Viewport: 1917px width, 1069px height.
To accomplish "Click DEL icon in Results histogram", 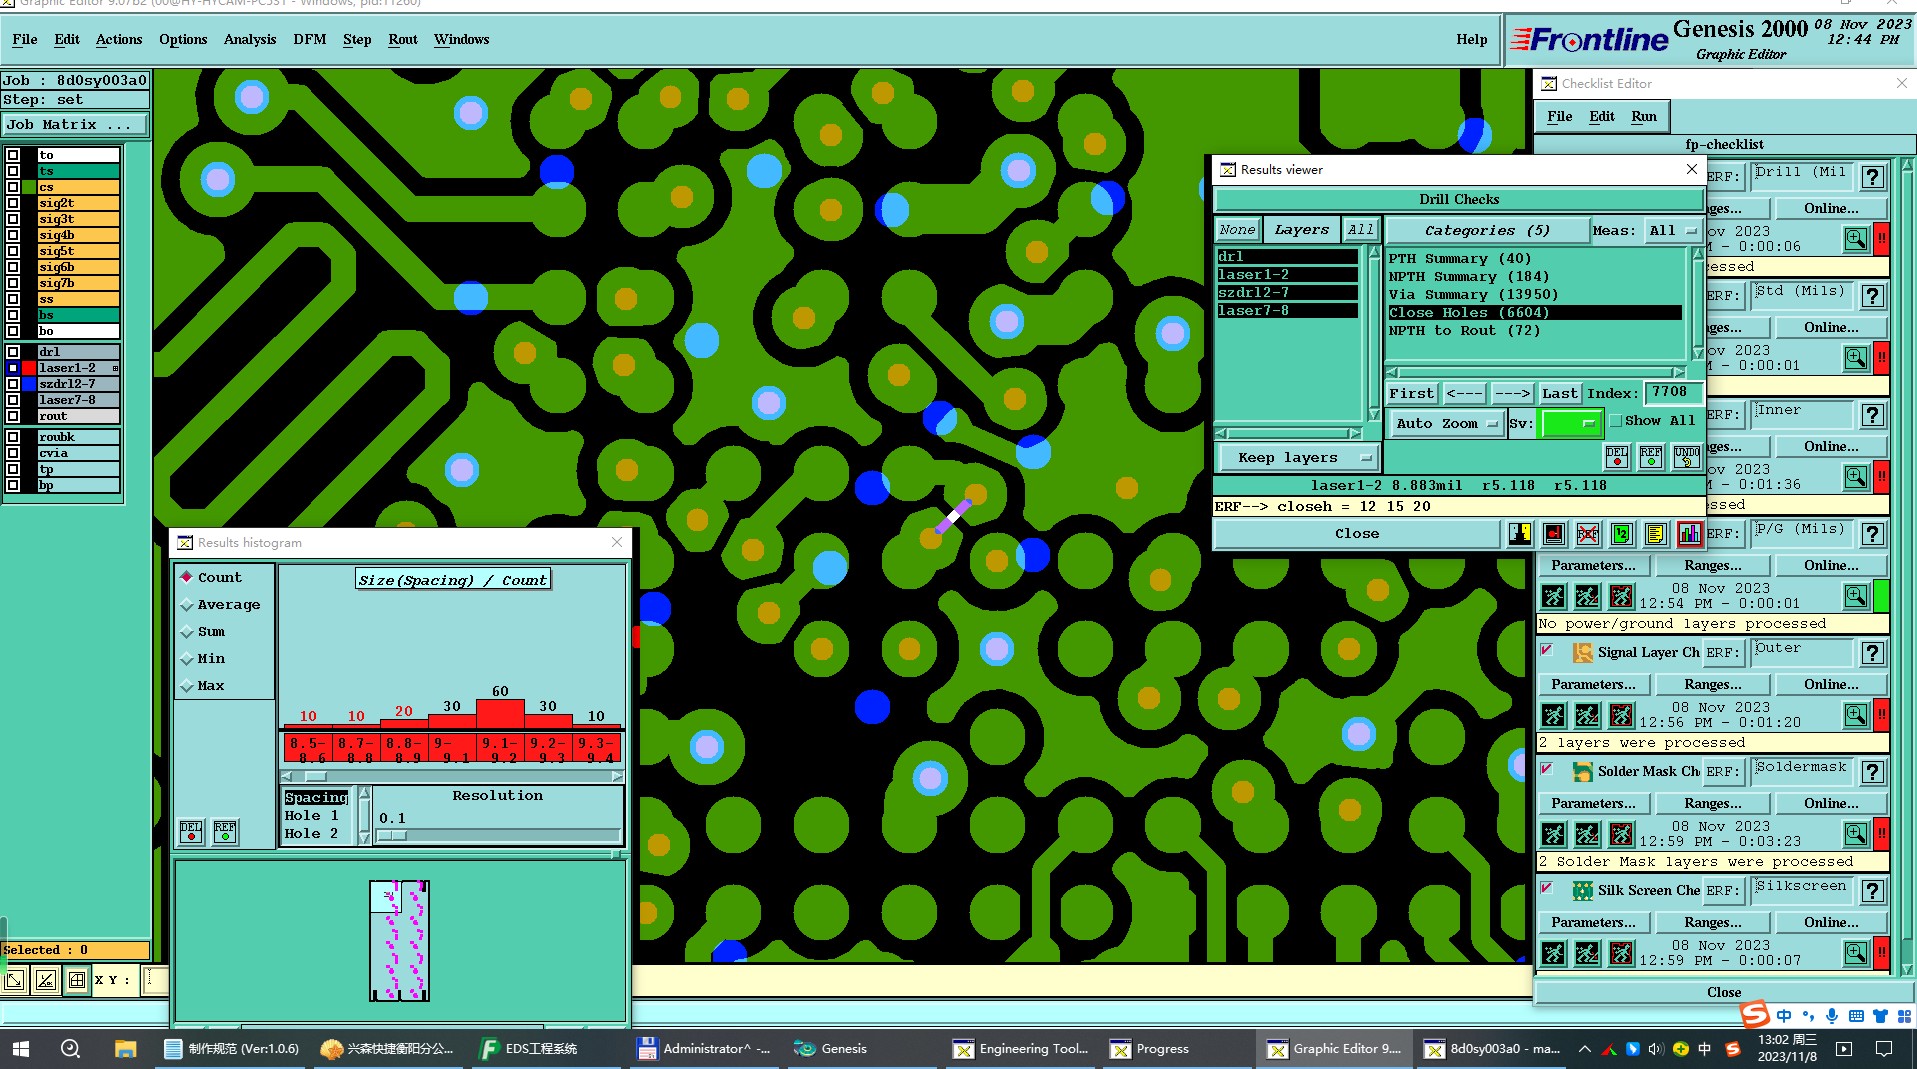I will click(191, 832).
